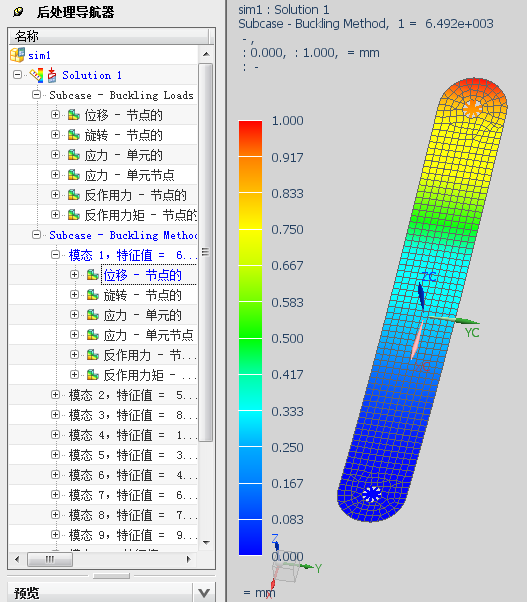Click the horizontal scrollbar left arrow
Screen dimensions: 527x602
17,559
